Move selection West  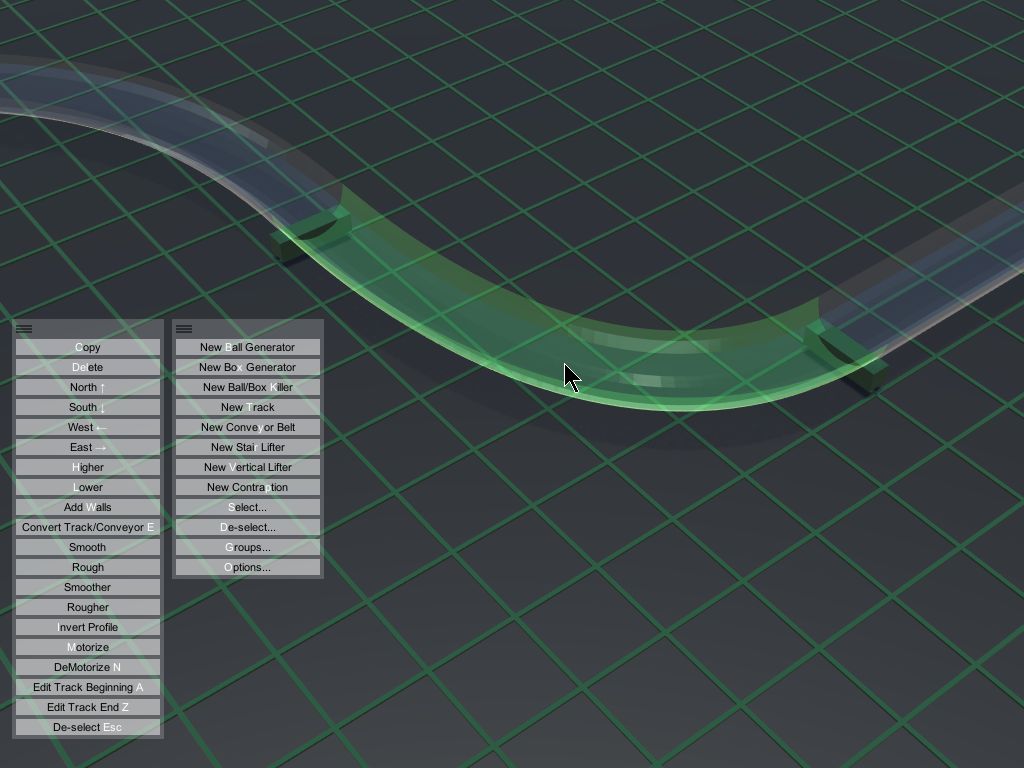pyautogui.click(x=88, y=427)
